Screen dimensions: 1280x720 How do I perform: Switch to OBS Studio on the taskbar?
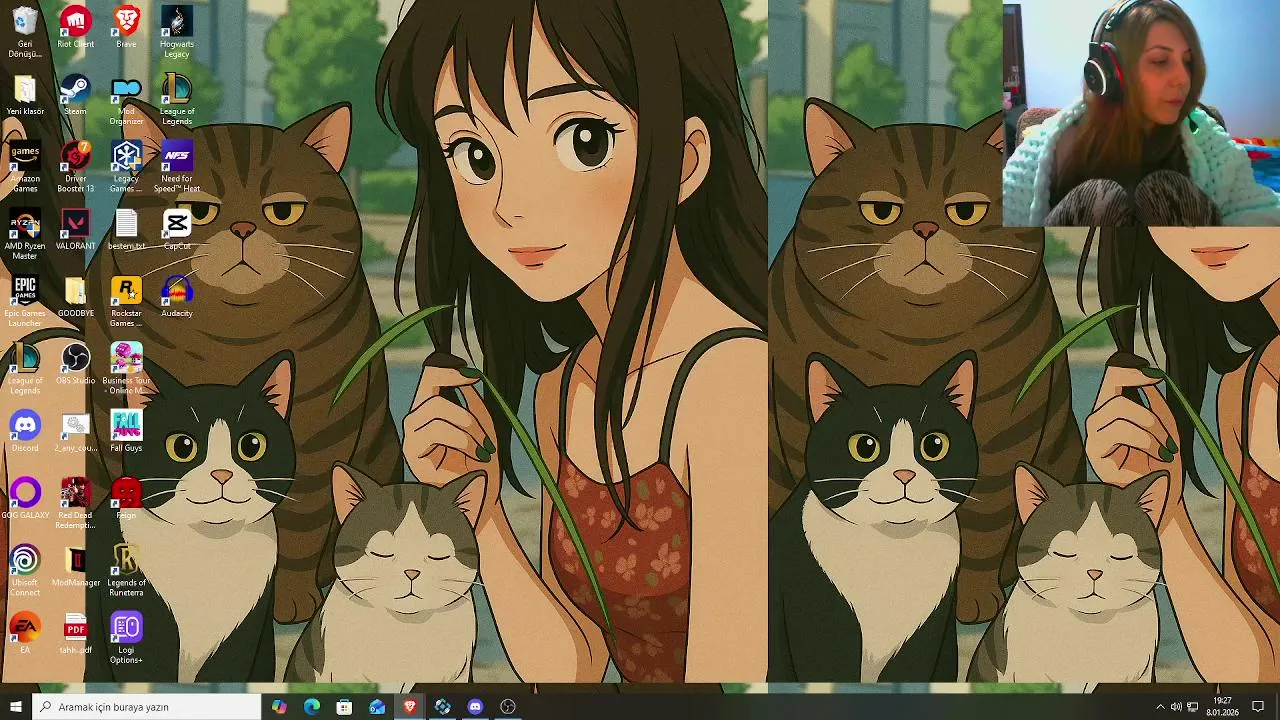point(508,706)
